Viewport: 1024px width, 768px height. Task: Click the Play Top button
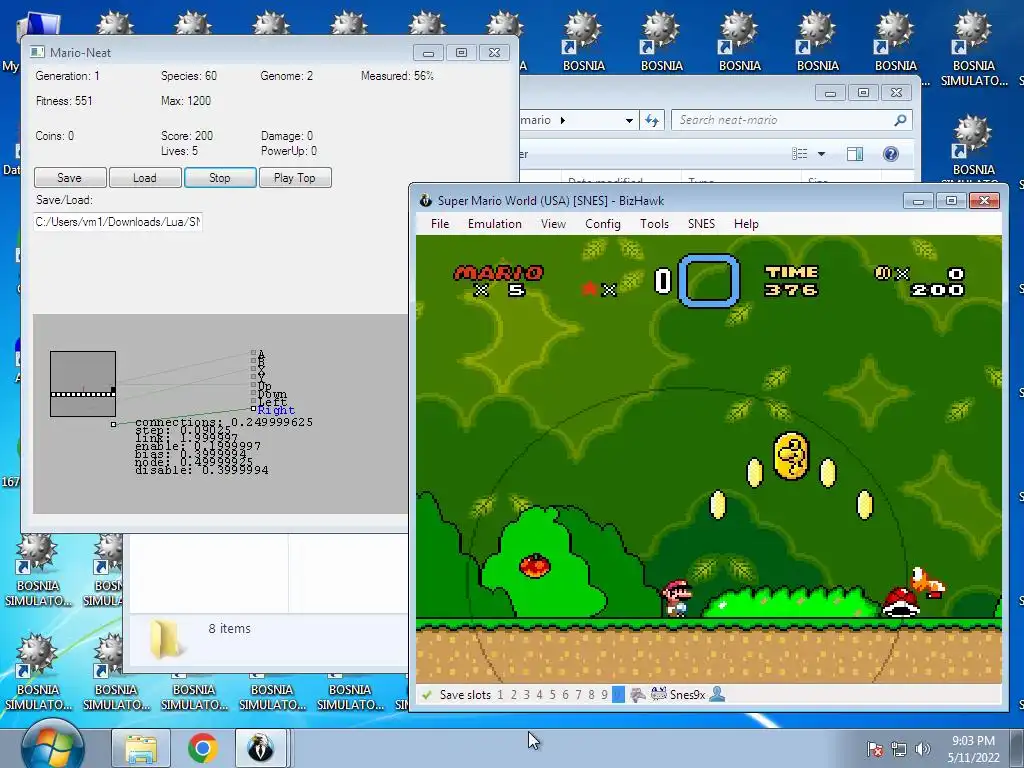(x=295, y=178)
